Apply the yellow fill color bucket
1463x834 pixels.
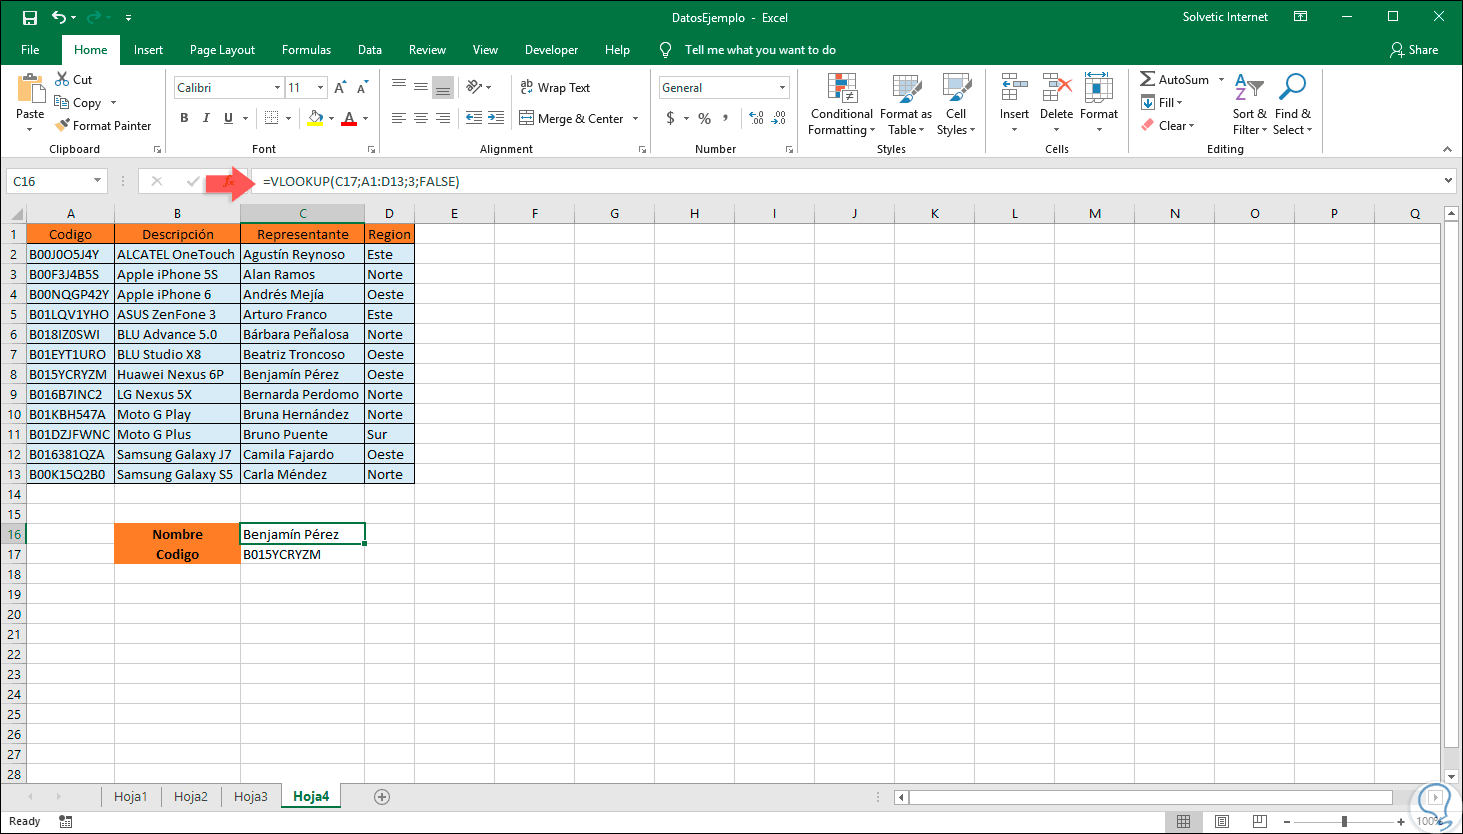click(x=315, y=118)
